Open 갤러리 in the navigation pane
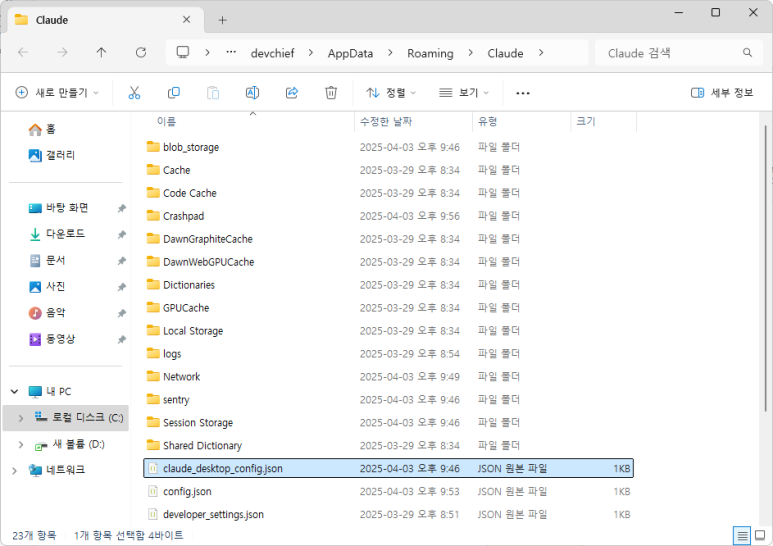This screenshot has width=773, height=546. click(52, 155)
